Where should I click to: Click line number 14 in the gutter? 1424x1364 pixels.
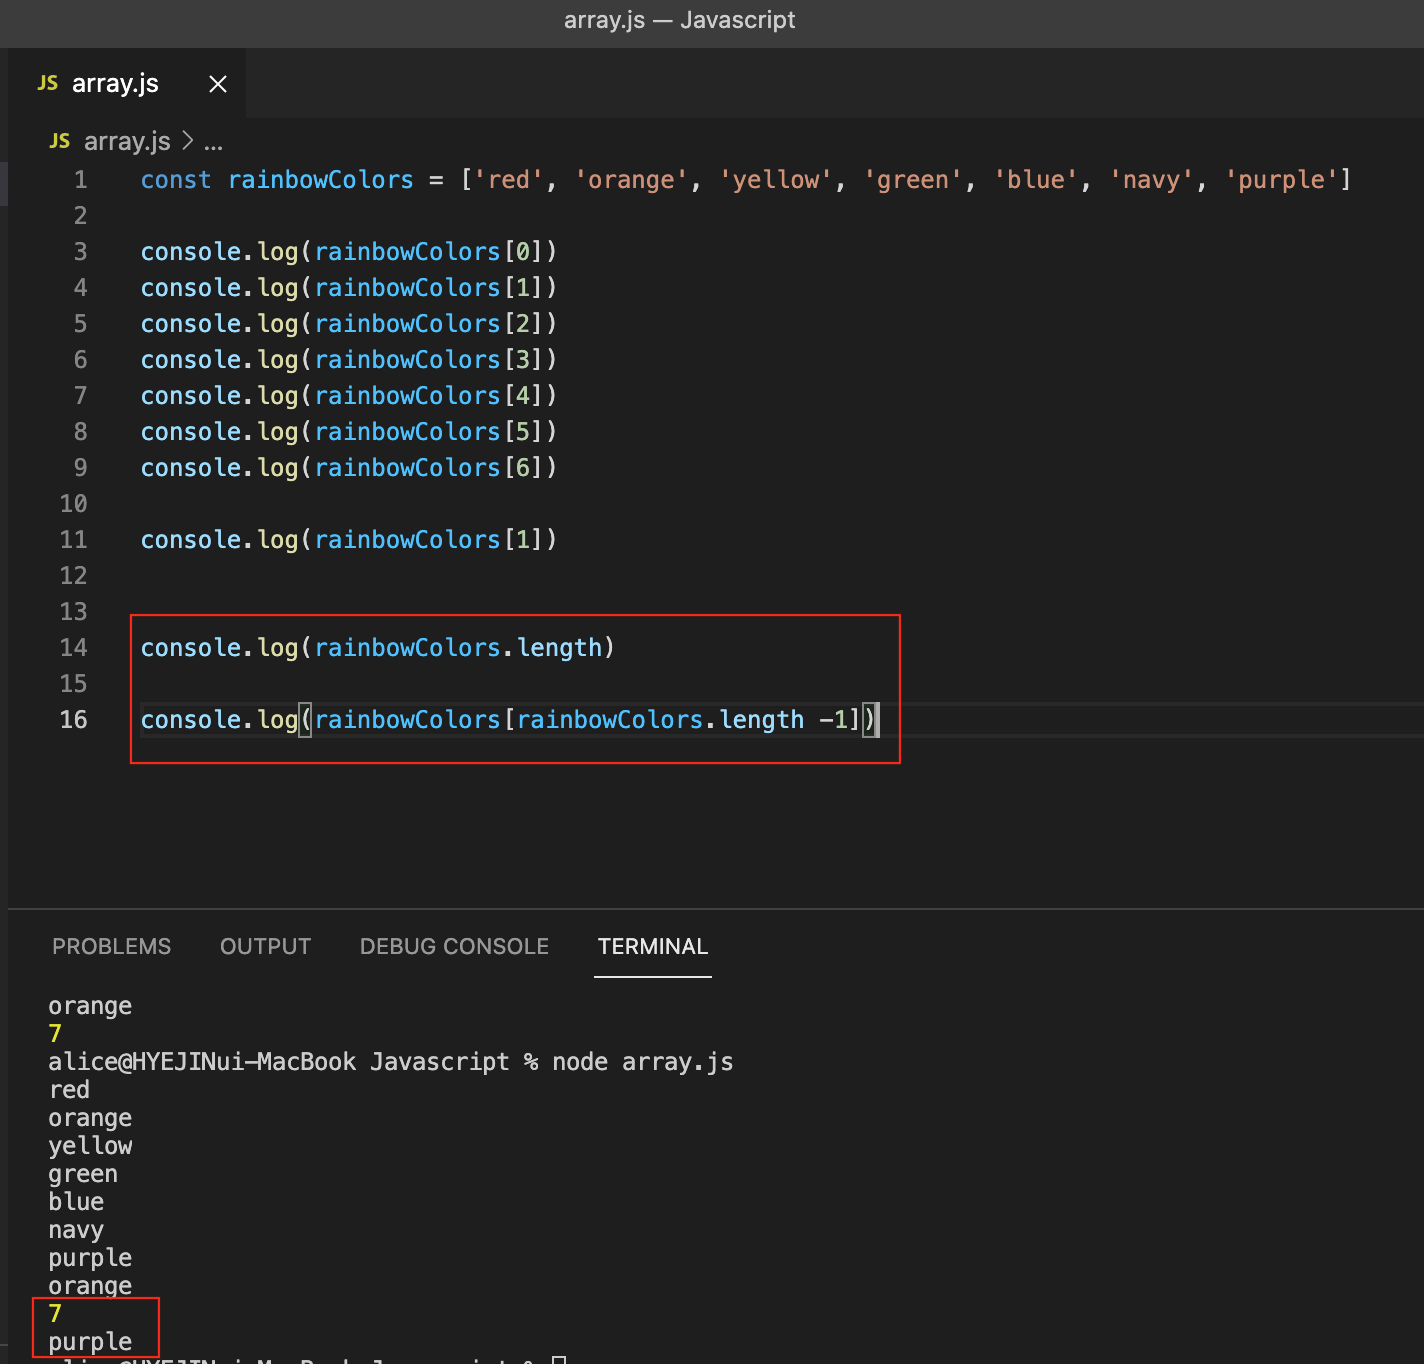74,648
